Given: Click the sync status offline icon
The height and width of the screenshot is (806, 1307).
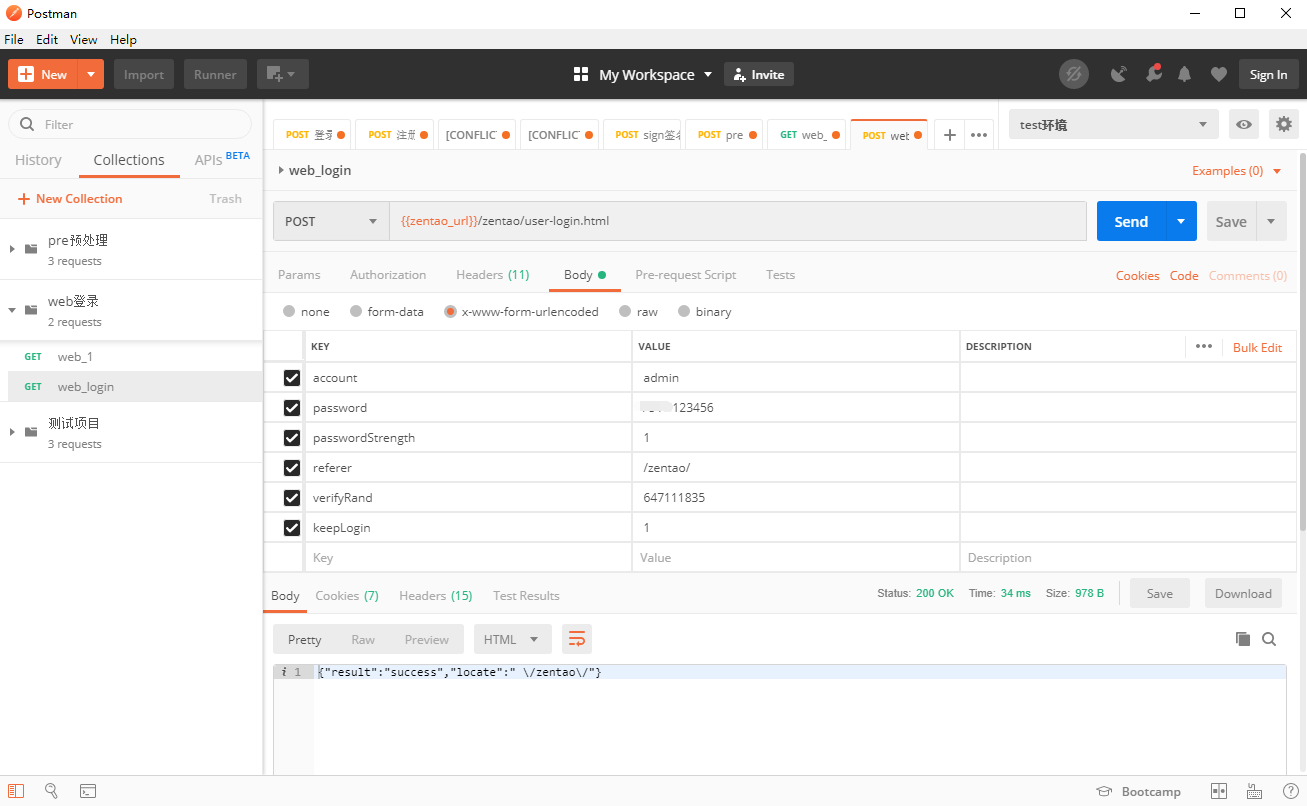Looking at the screenshot, I should click(1074, 74).
